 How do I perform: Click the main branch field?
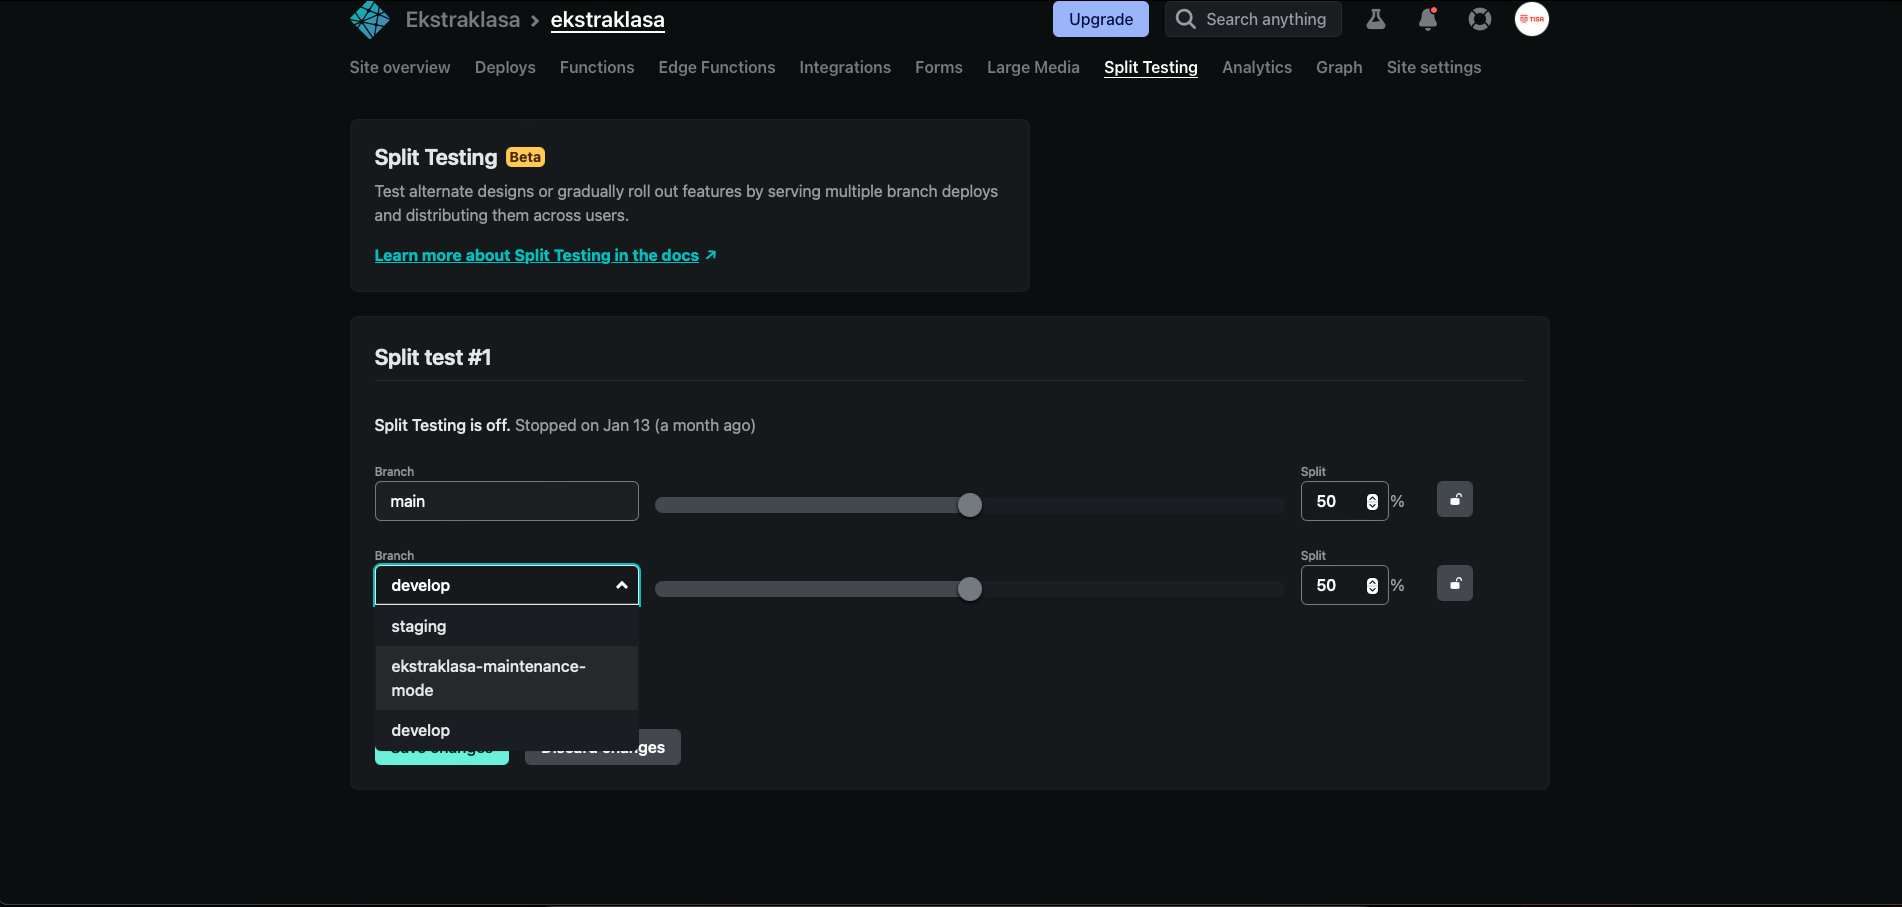pyautogui.click(x=507, y=501)
